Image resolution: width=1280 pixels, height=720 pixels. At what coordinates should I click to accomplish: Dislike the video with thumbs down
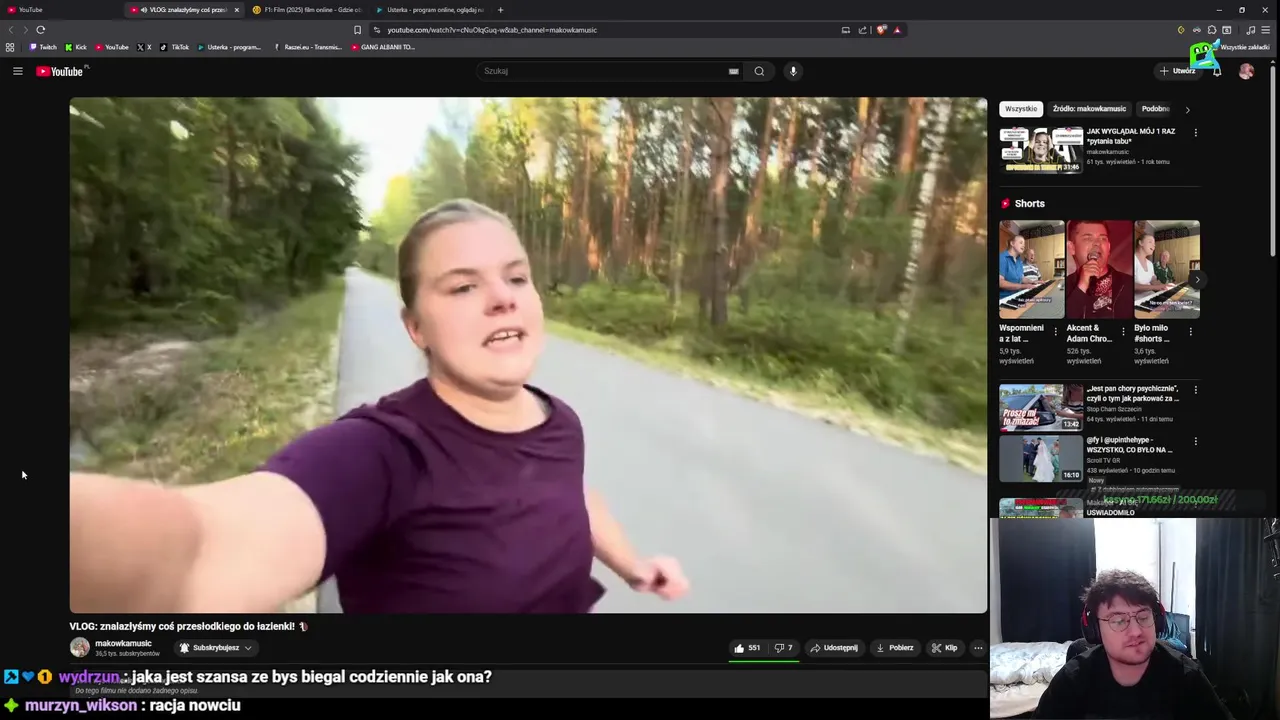tap(784, 648)
